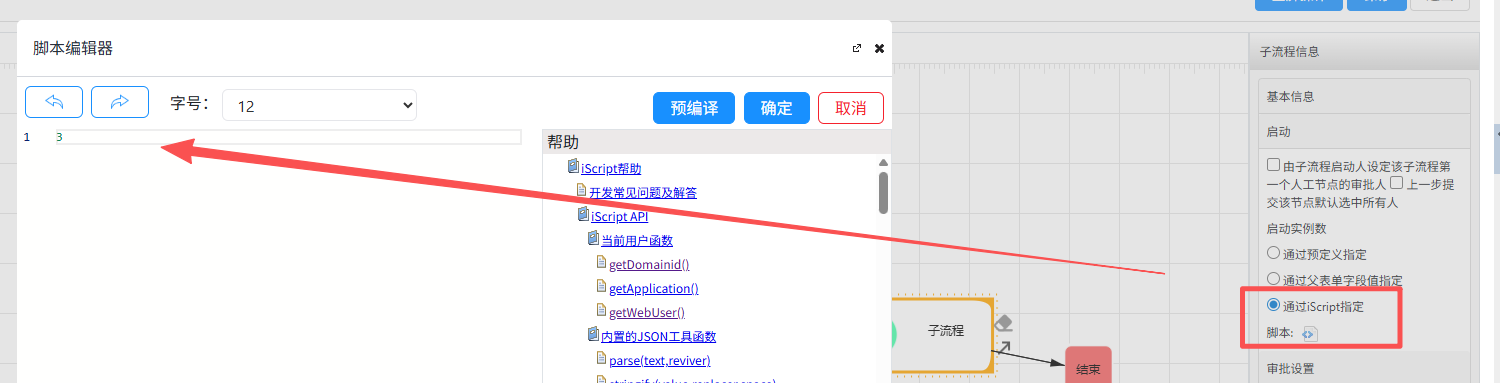
Task: Open the font size dropdown showing 12
Action: point(319,105)
